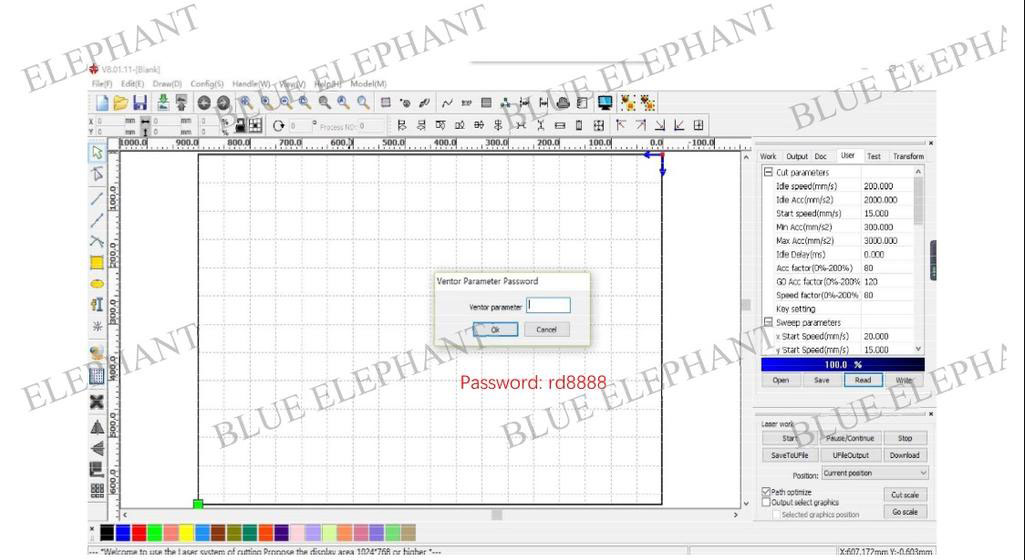The height and width of the screenshot is (560, 1025).
Task: Click the lock aspect ratio icon
Action: (240, 125)
